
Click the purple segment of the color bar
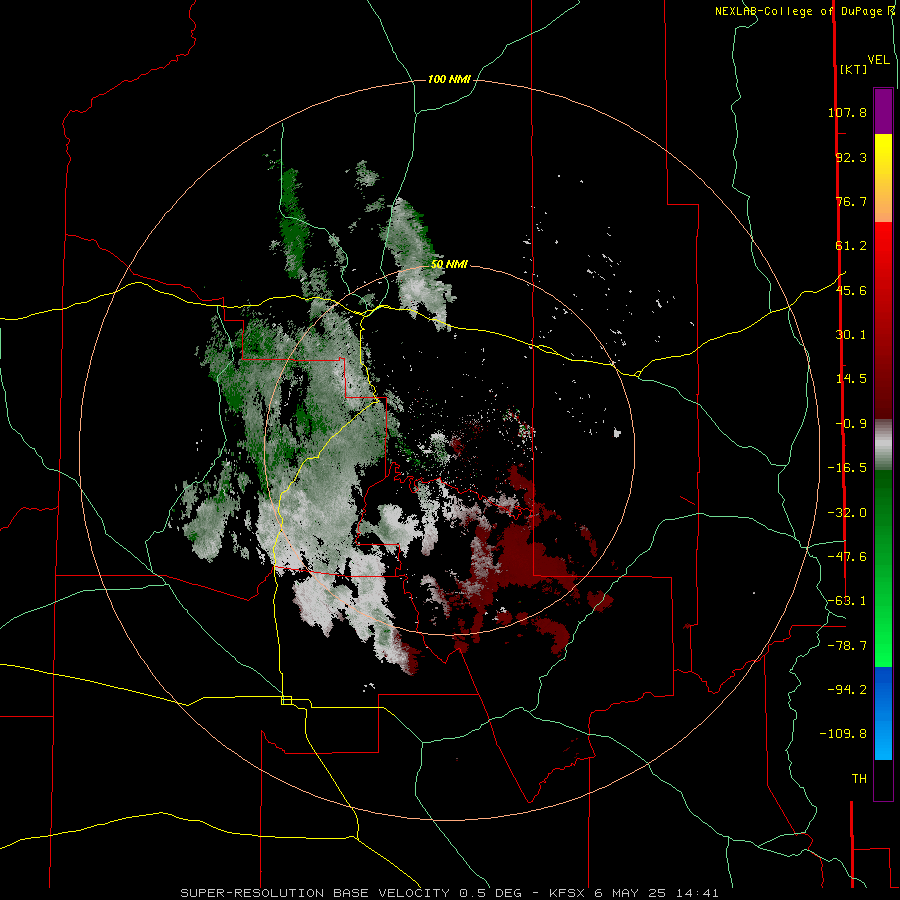tap(883, 111)
